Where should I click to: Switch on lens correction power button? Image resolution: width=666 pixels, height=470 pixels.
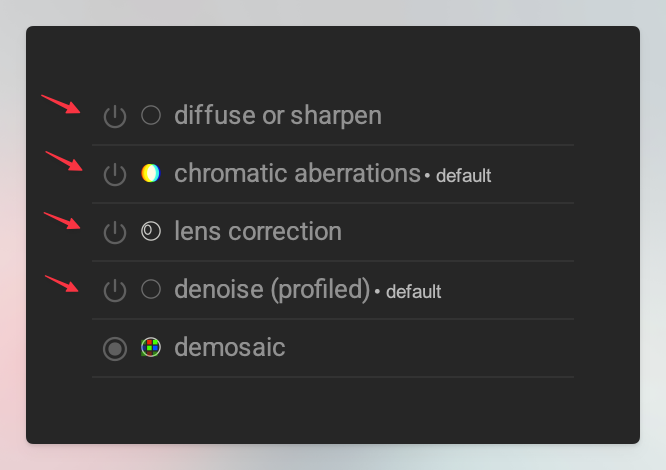click(116, 232)
